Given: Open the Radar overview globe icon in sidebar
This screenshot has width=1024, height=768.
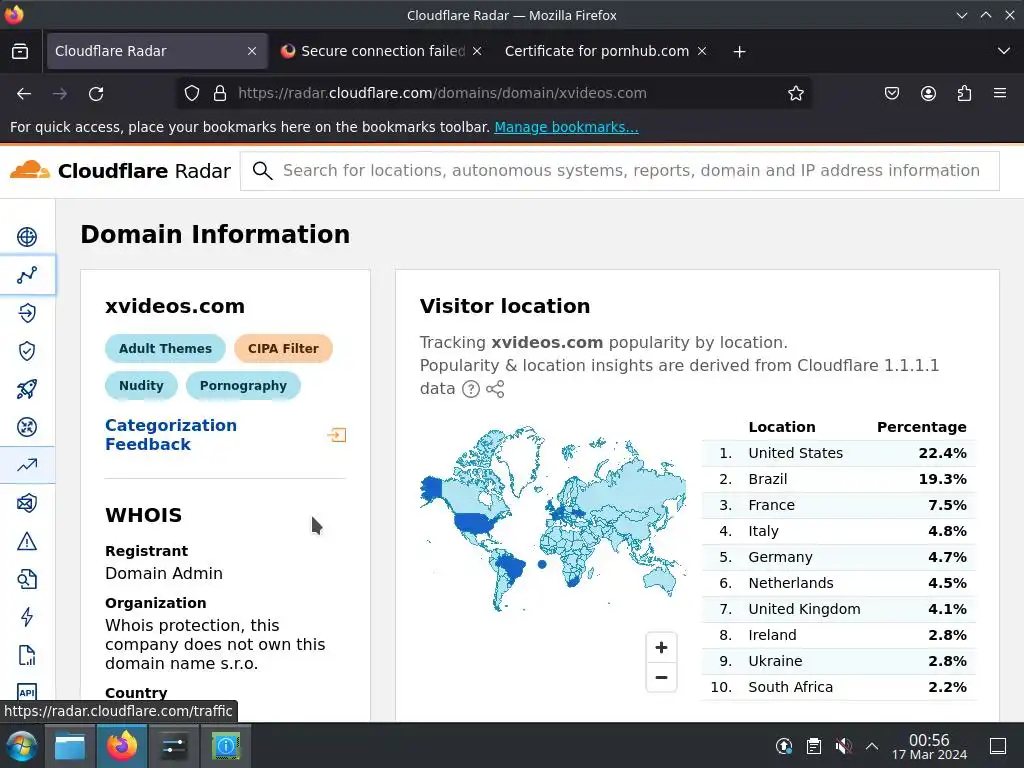Looking at the screenshot, I should click(27, 237).
